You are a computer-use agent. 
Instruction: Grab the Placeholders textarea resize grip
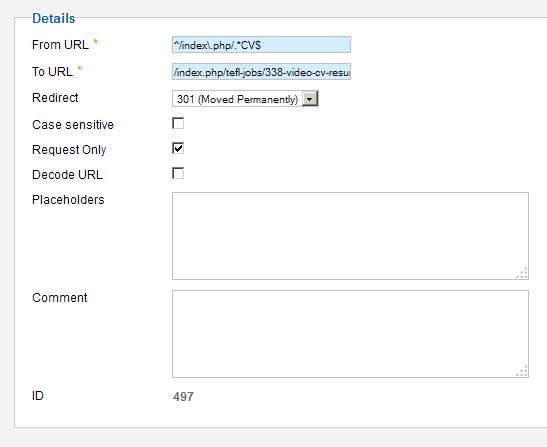pos(522,273)
